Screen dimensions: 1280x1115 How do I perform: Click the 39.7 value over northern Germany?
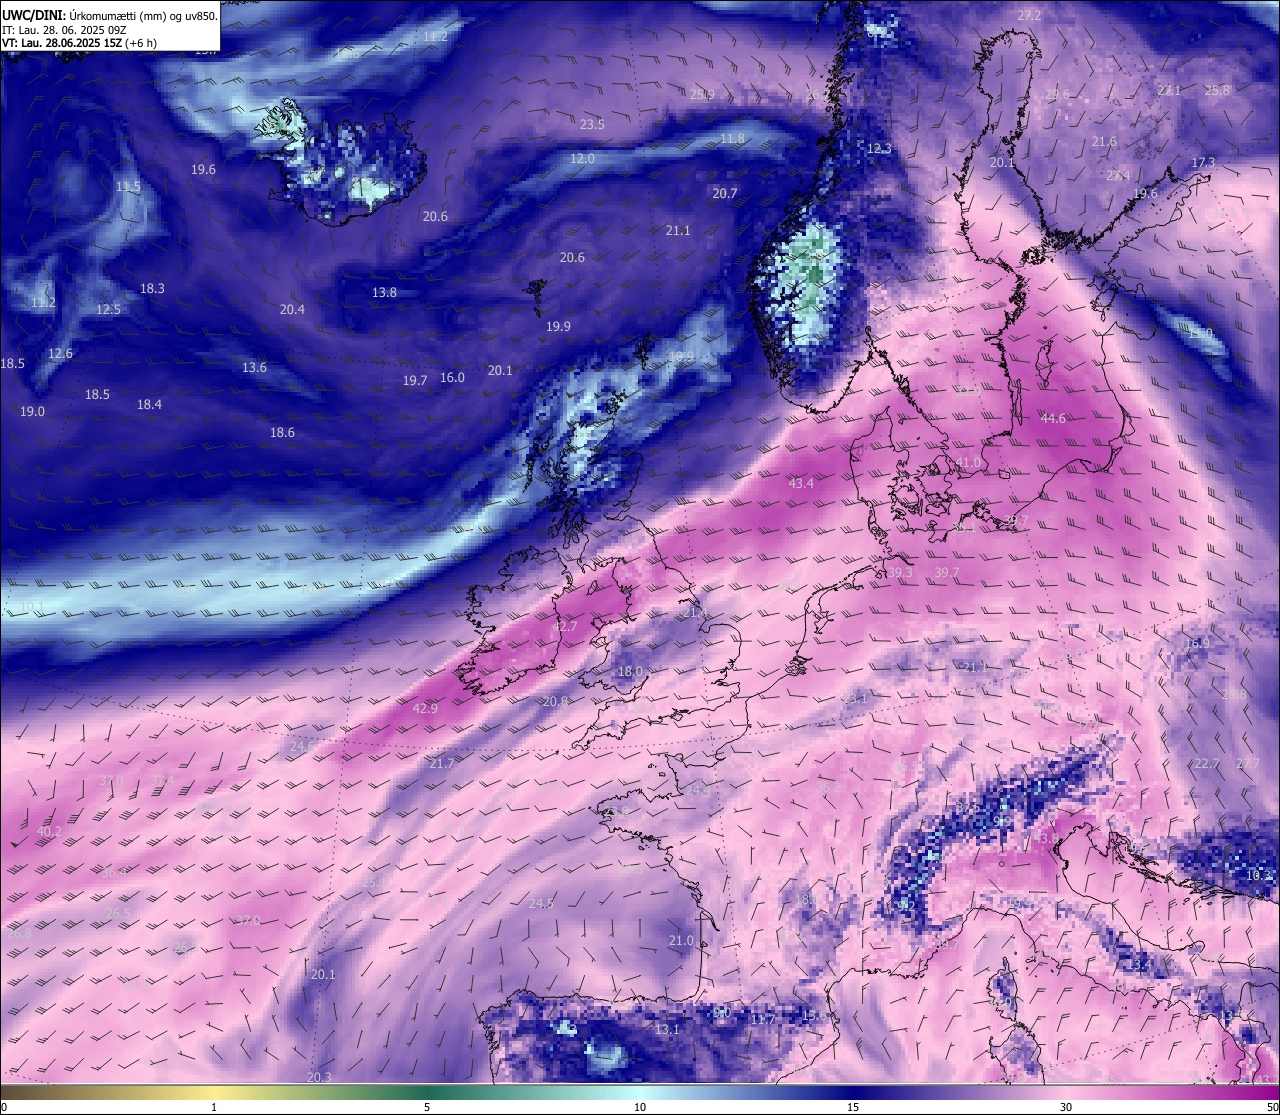click(x=946, y=572)
